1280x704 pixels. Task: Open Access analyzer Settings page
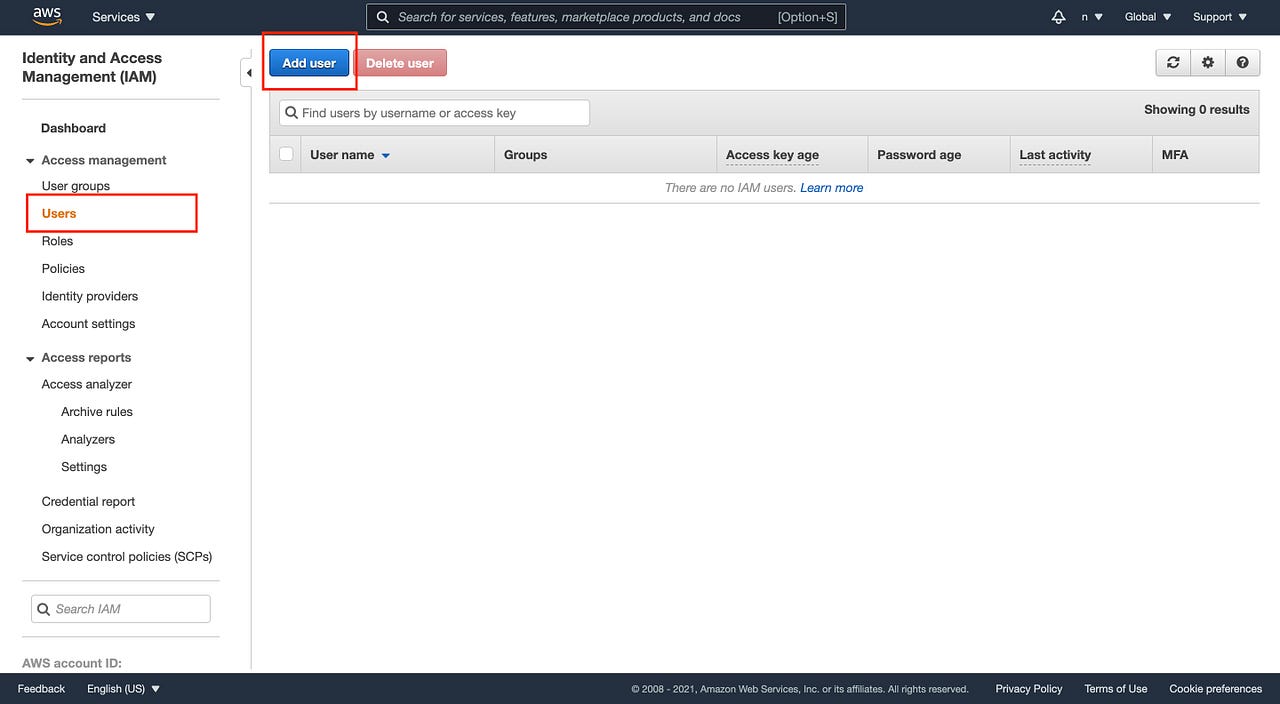(x=84, y=467)
